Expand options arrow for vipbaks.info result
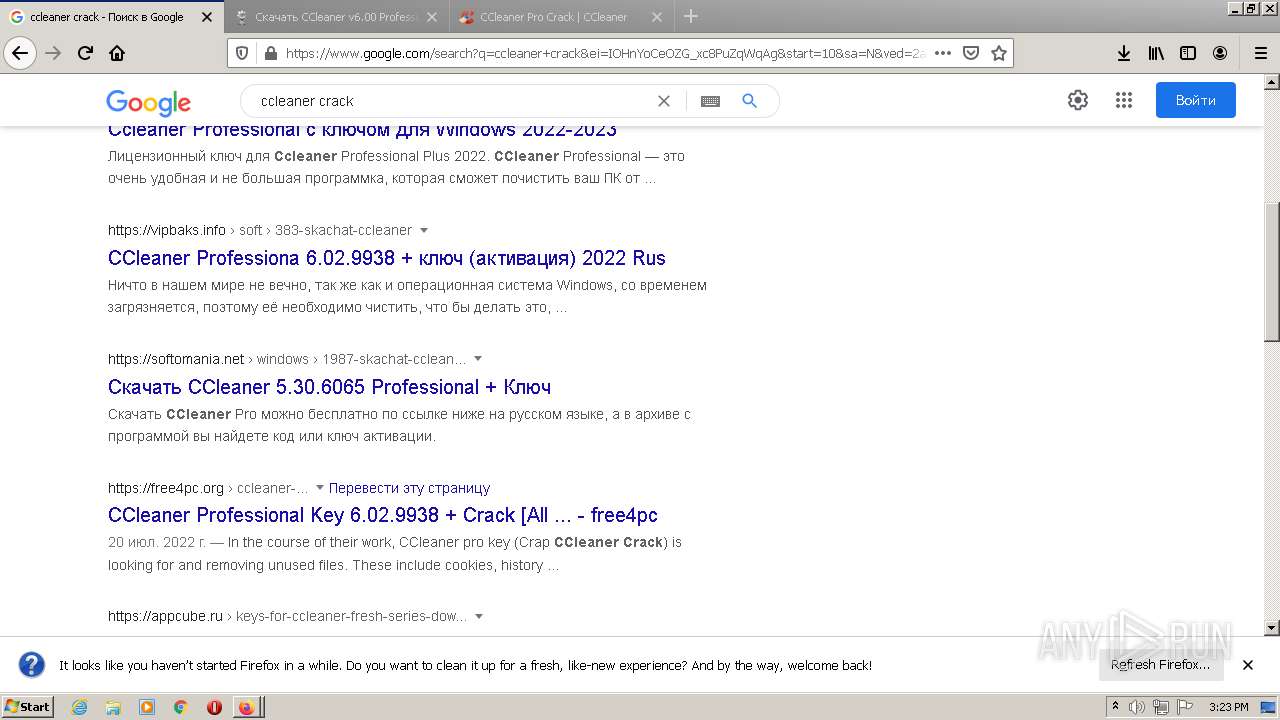 pos(424,230)
